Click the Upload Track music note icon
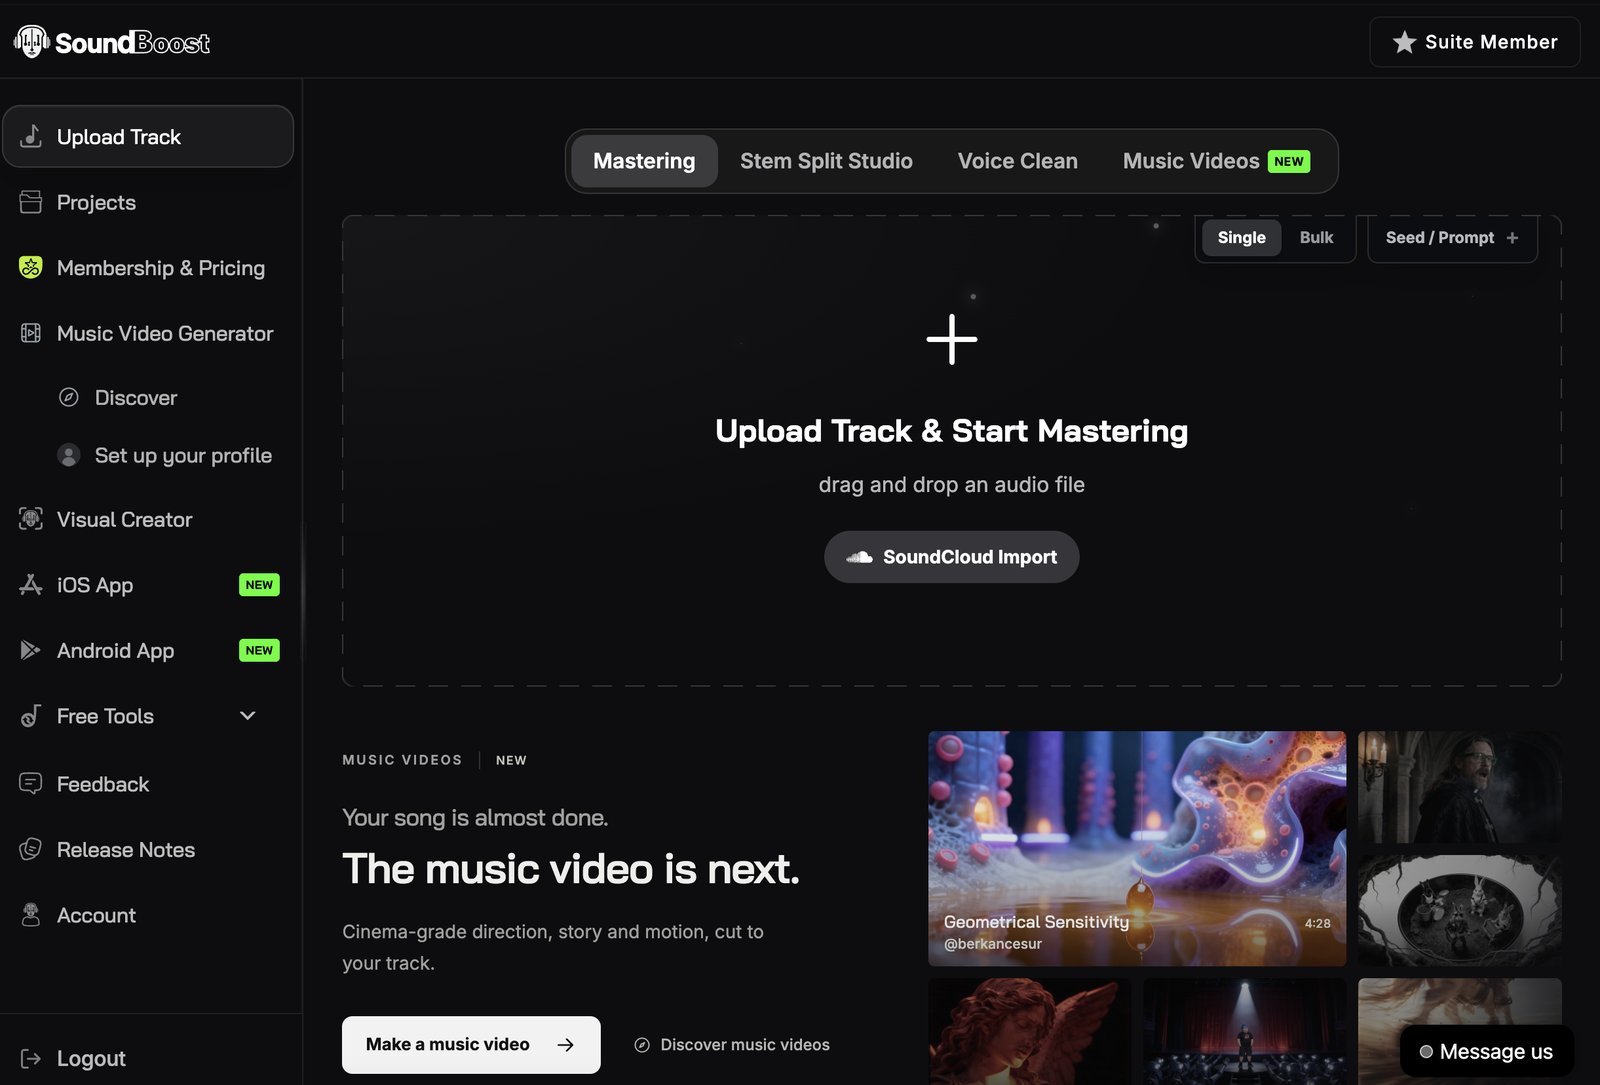This screenshot has width=1600, height=1085. click(x=31, y=136)
